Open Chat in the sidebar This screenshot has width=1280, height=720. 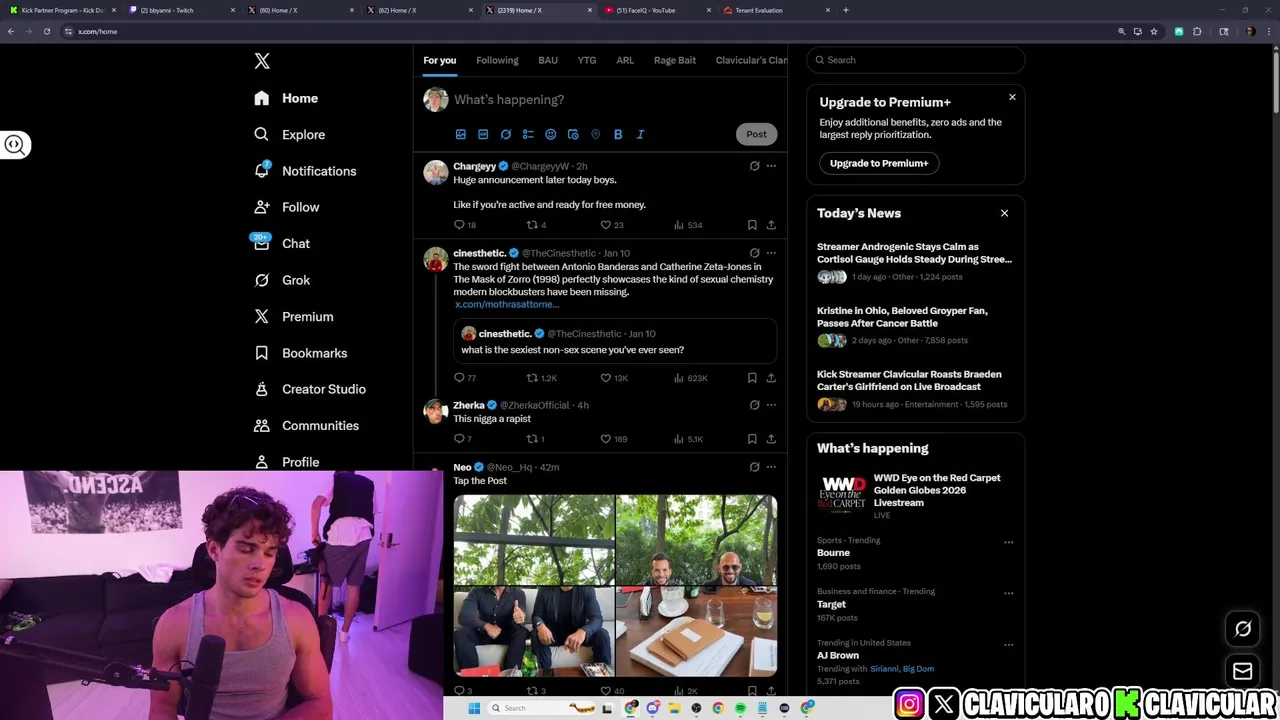tap(281, 243)
